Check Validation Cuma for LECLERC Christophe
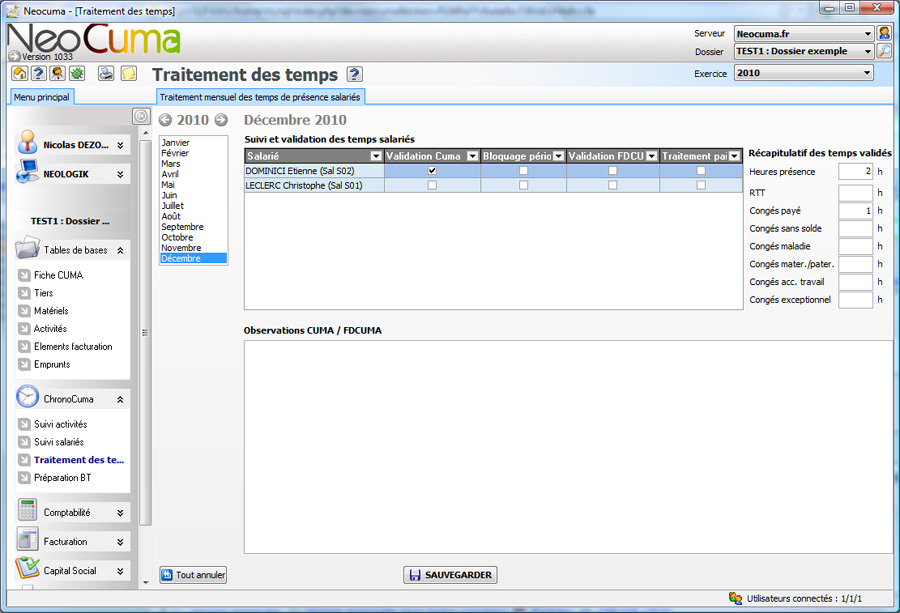Image resolution: width=900 pixels, height=613 pixels. click(432, 185)
